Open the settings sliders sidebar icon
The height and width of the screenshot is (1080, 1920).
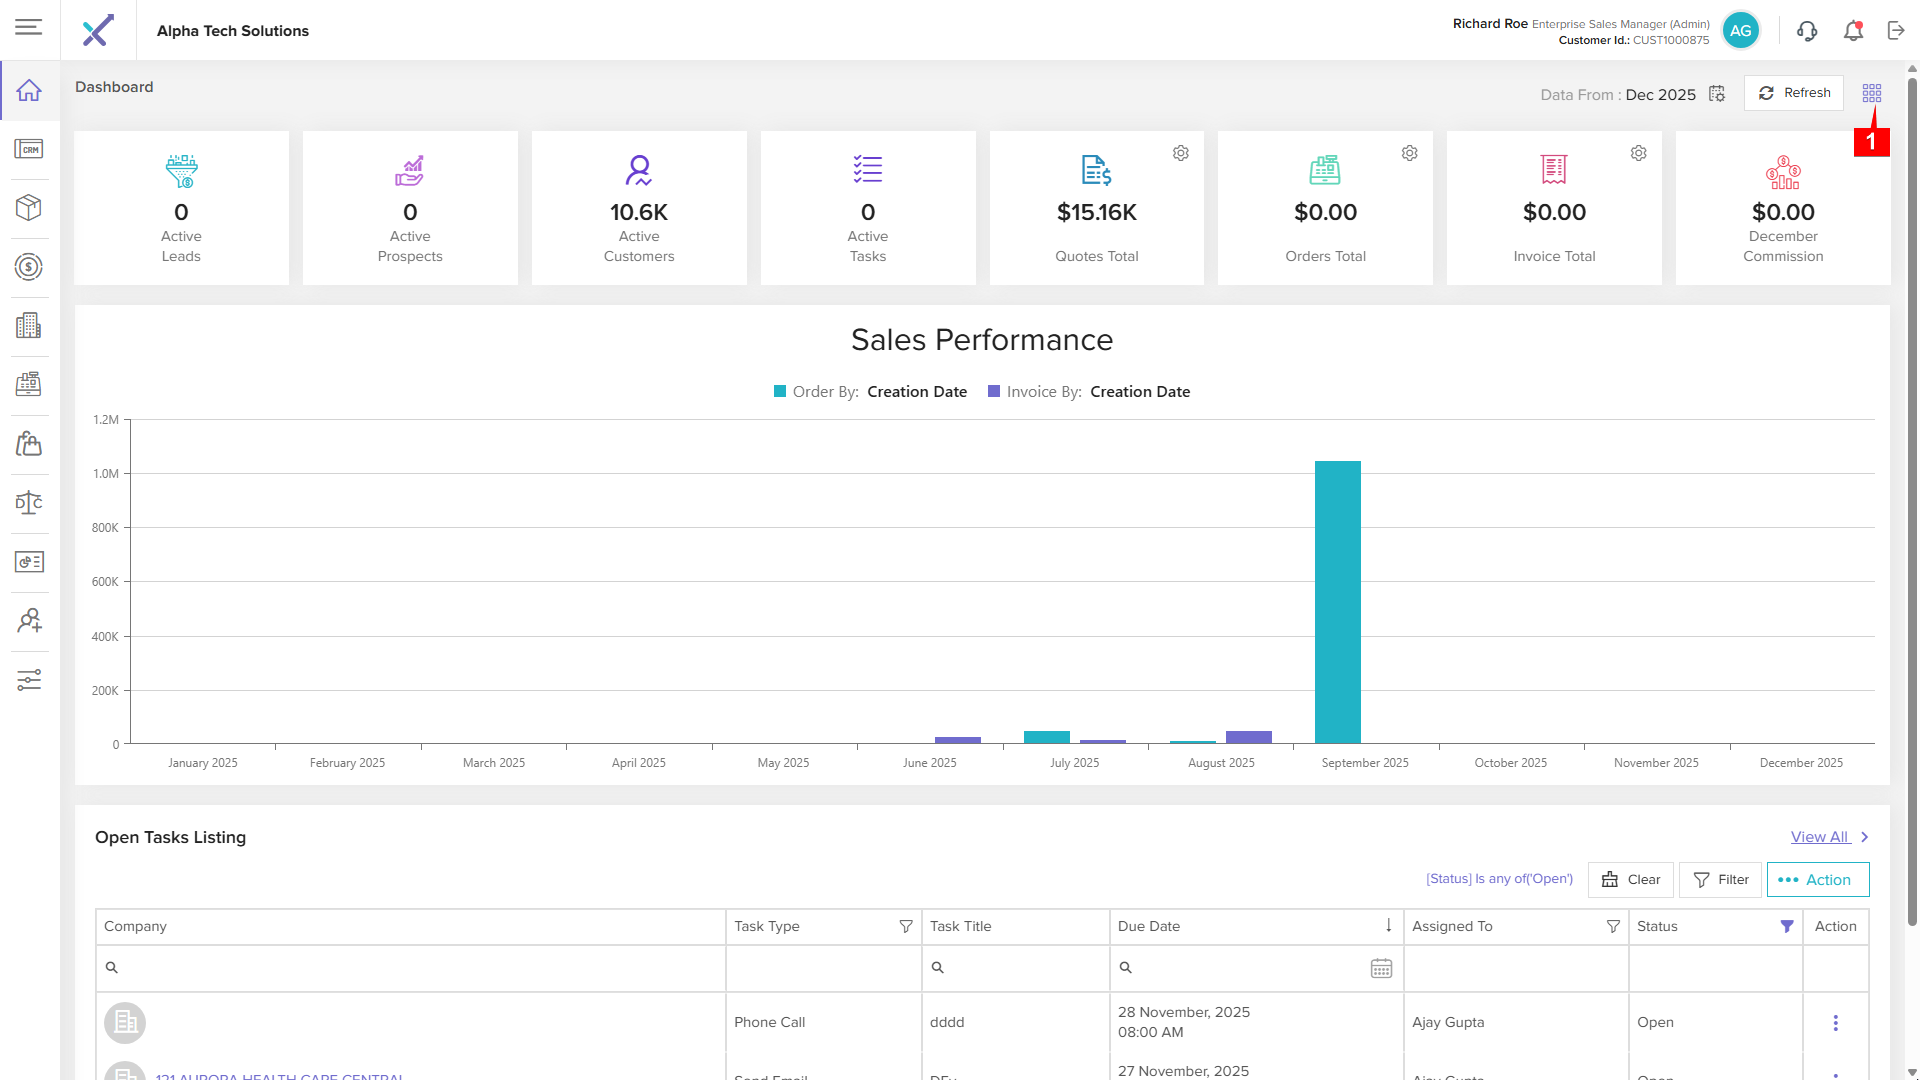click(x=29, y=680)
